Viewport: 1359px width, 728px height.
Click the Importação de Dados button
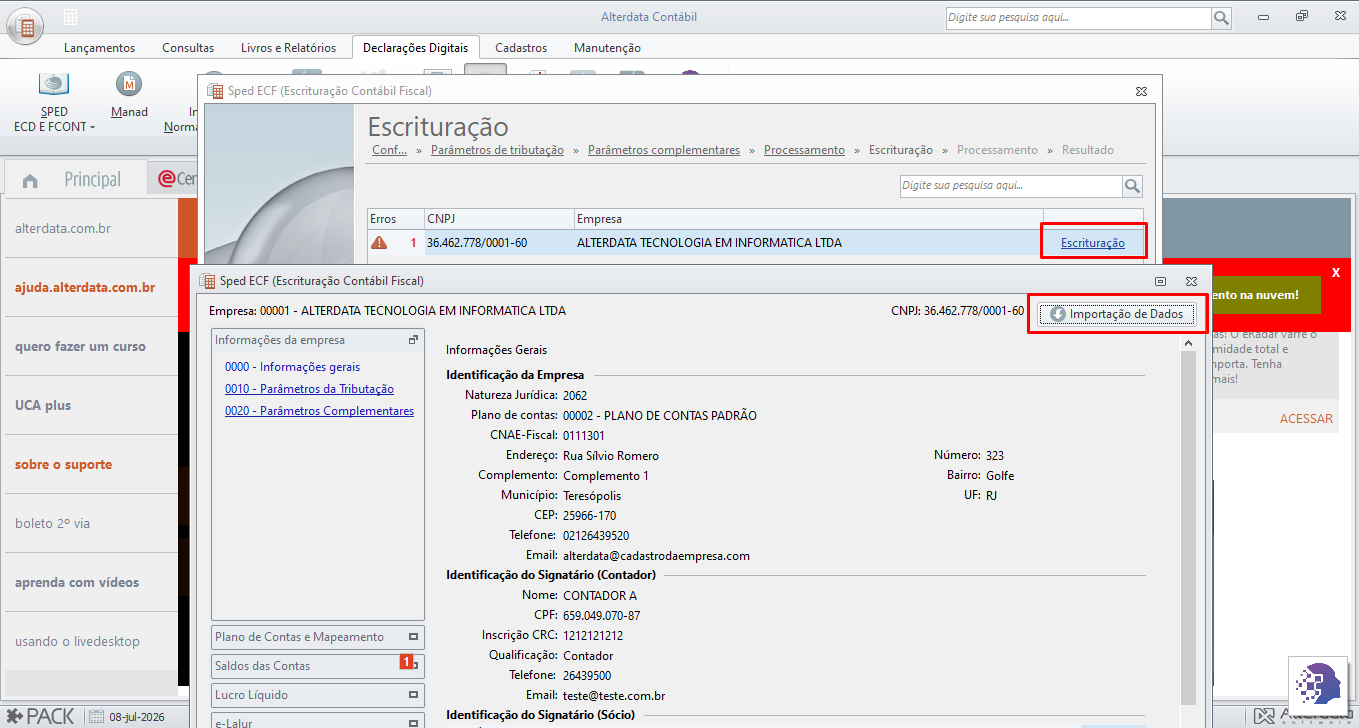tap(1116, 314)
